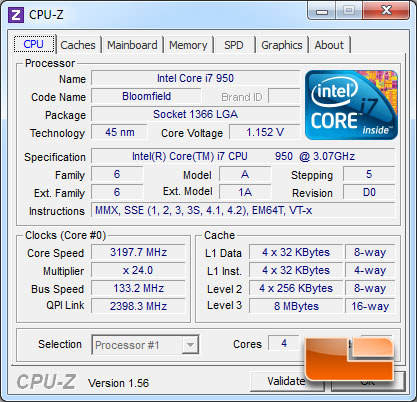Go to the Memory tab
Image resolution: width=417 pixels, height=402 pixels.
(x=188, y=45)
